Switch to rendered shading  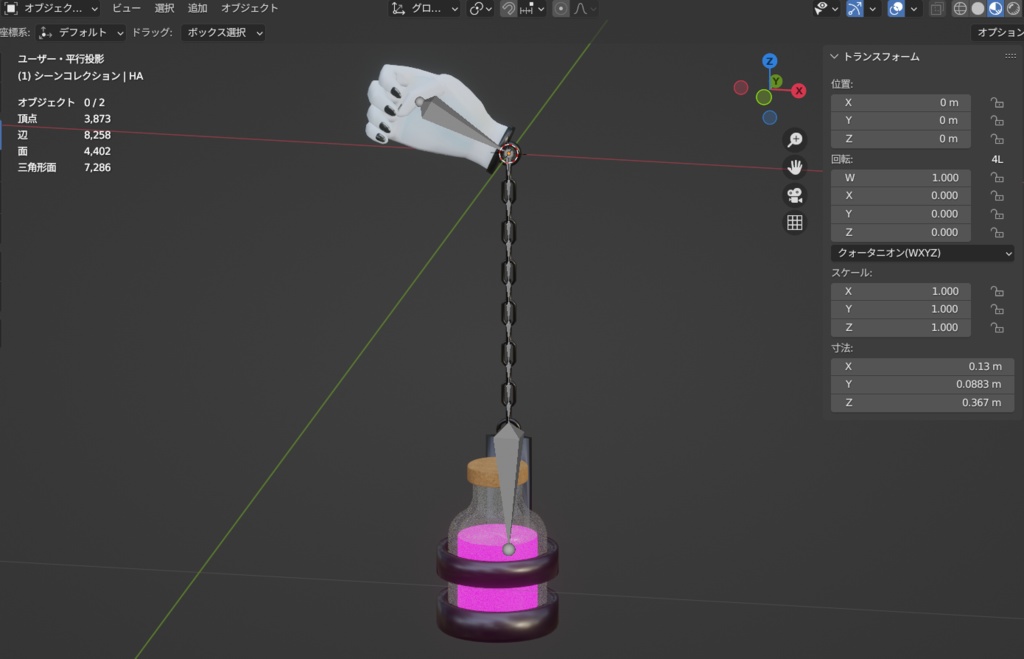click(1013, 8)
